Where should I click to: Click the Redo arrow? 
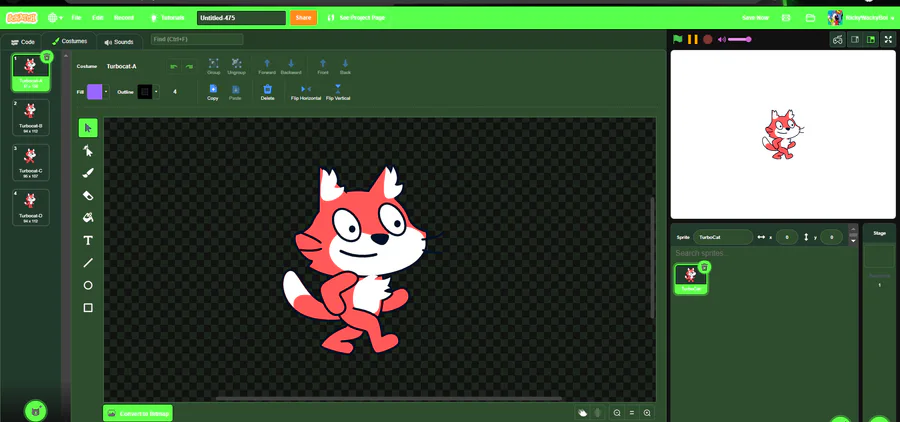coord(189,67)
